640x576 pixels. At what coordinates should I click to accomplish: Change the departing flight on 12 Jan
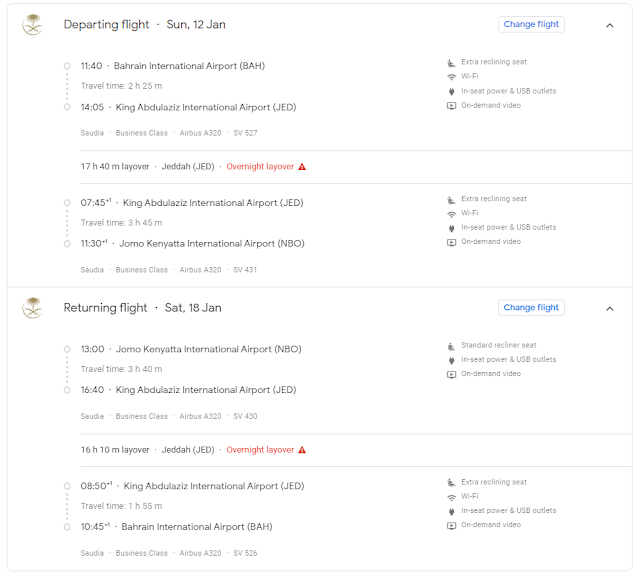[x=531, y=24]
